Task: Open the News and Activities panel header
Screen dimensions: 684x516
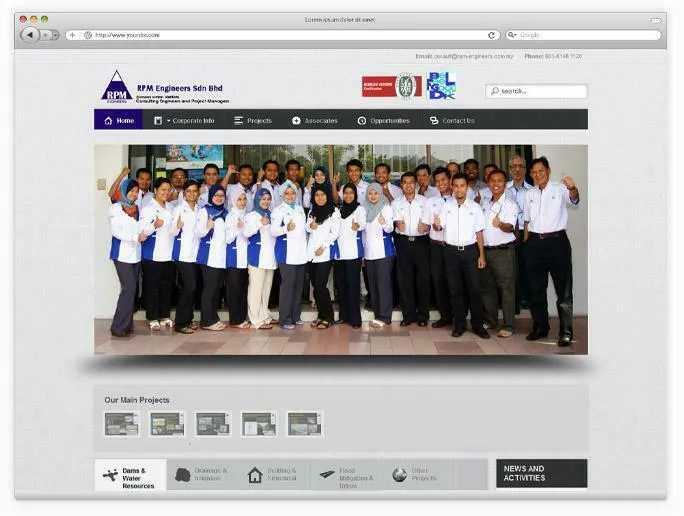Action: tap(542, 473)
